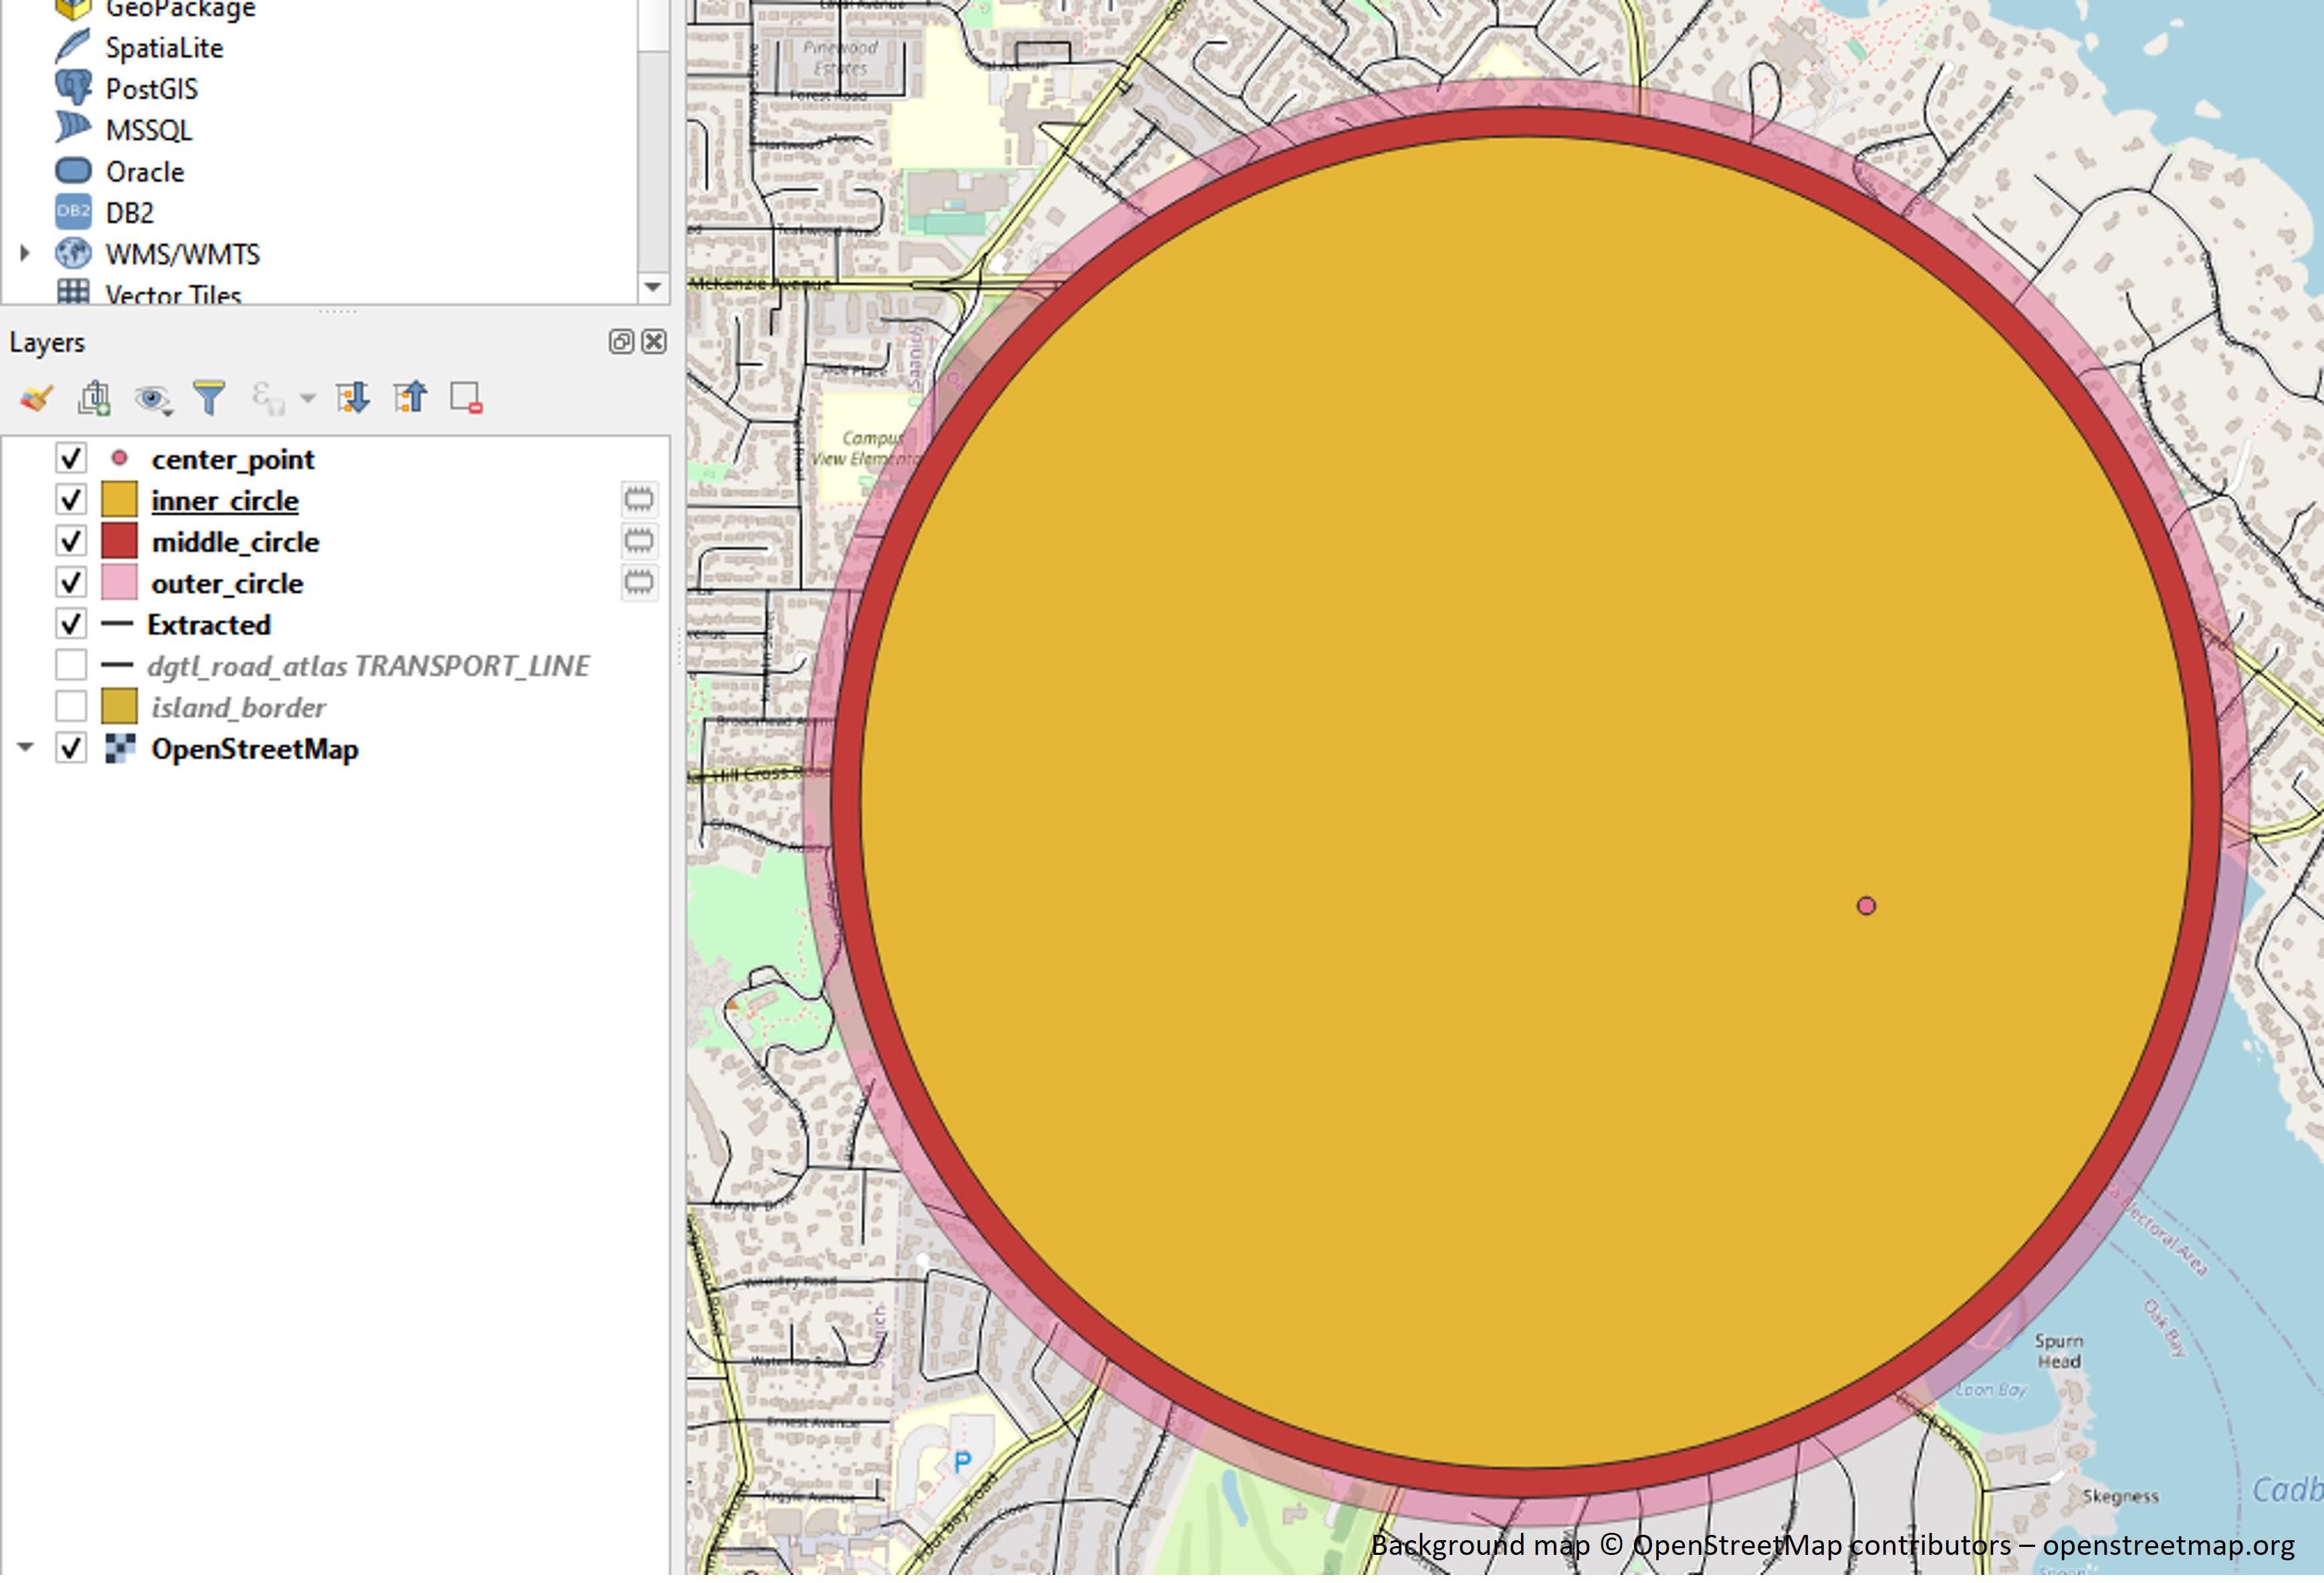Collapse the OpenStreetMap layer entry

coord(26,748)
